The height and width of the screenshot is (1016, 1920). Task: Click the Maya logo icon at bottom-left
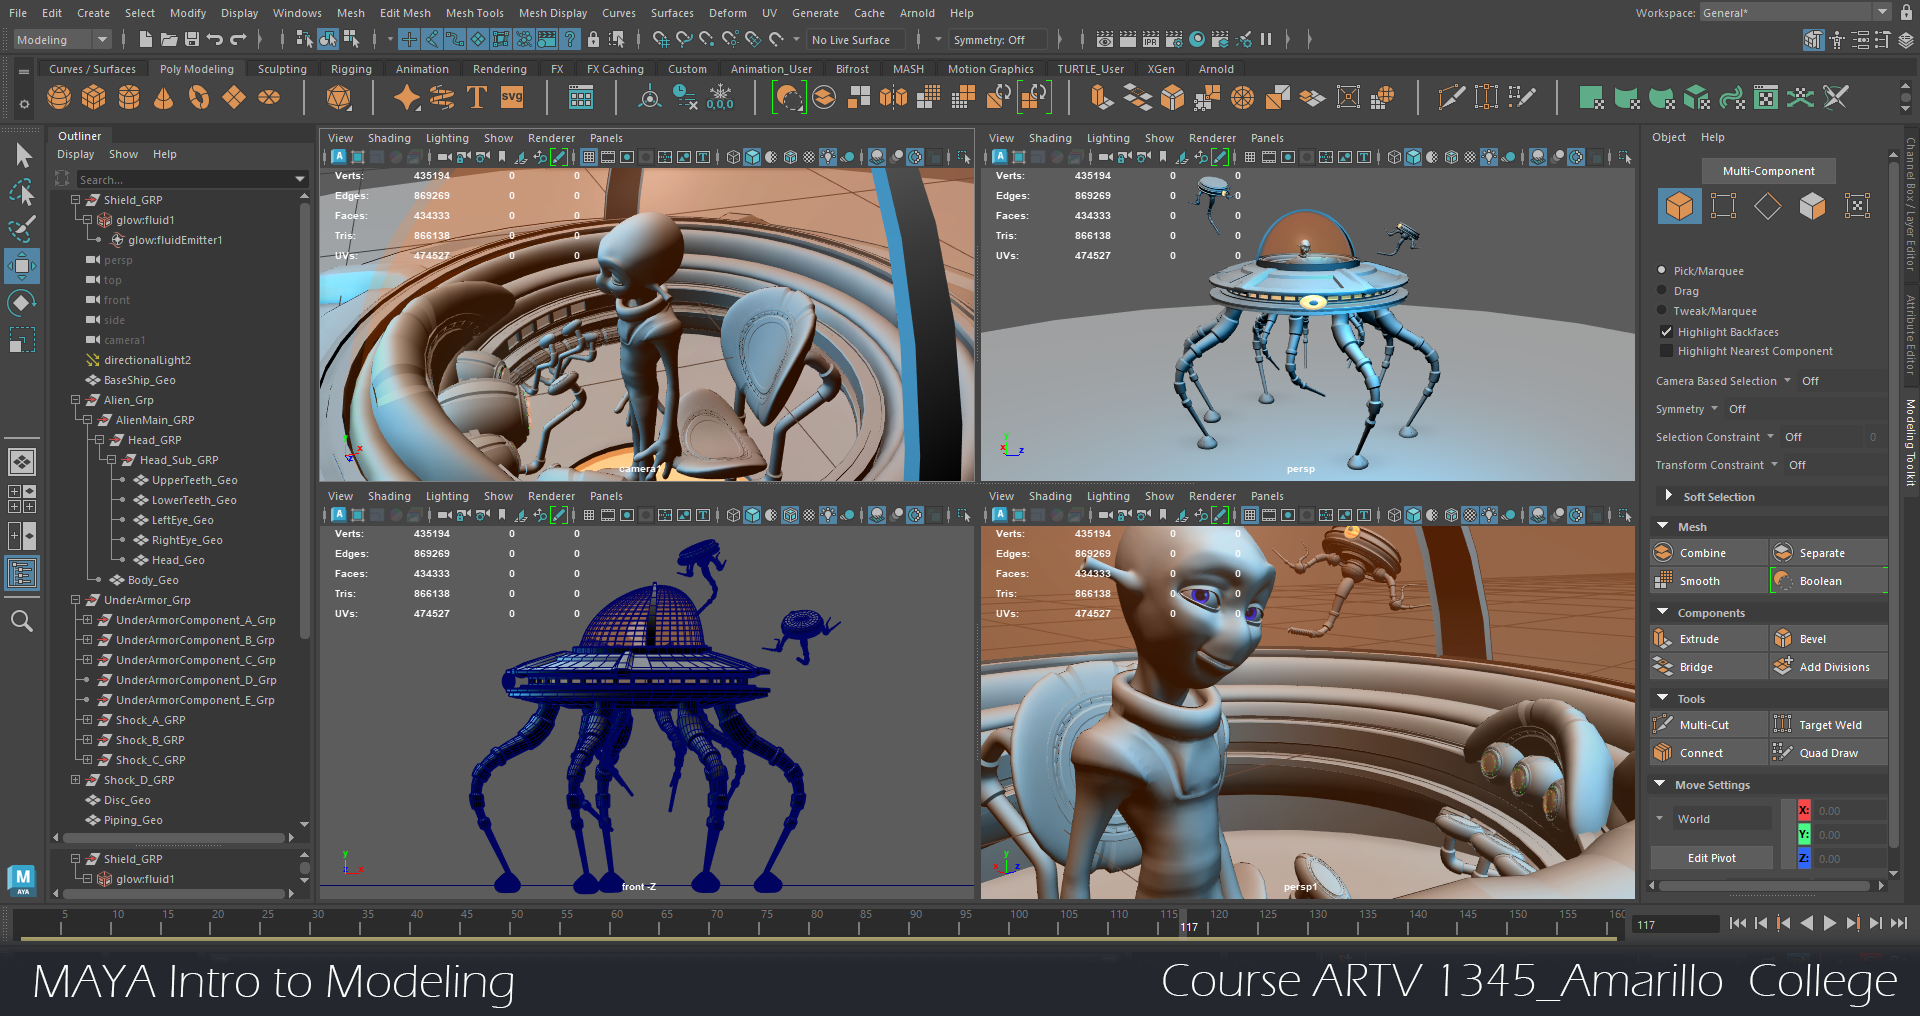23,880
